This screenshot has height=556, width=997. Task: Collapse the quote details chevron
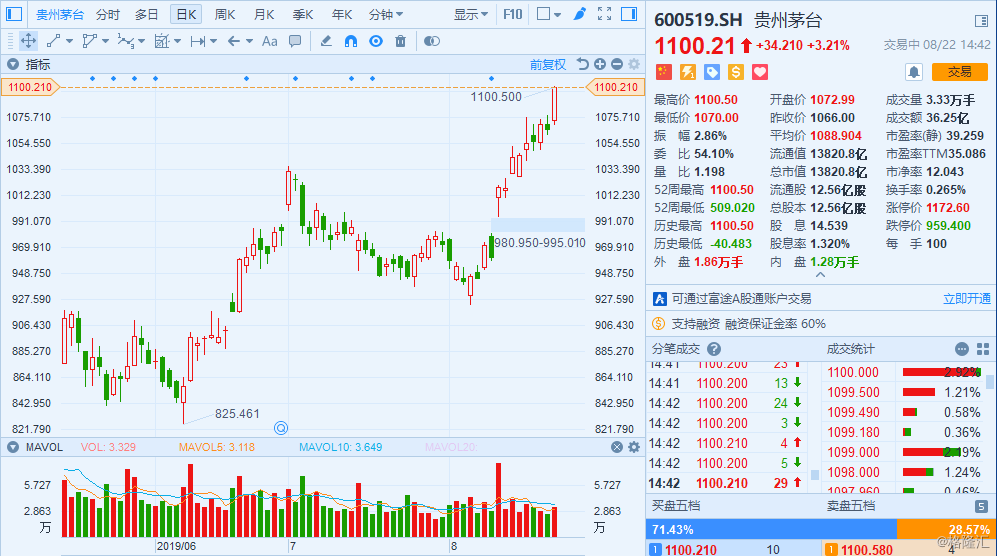(x=820, y=275)
